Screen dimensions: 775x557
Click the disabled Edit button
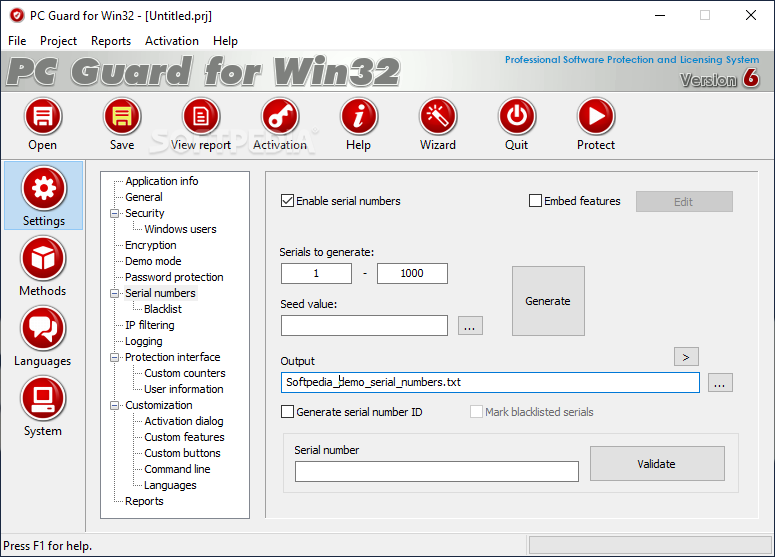pyautogui.click(x=684, y=202)
